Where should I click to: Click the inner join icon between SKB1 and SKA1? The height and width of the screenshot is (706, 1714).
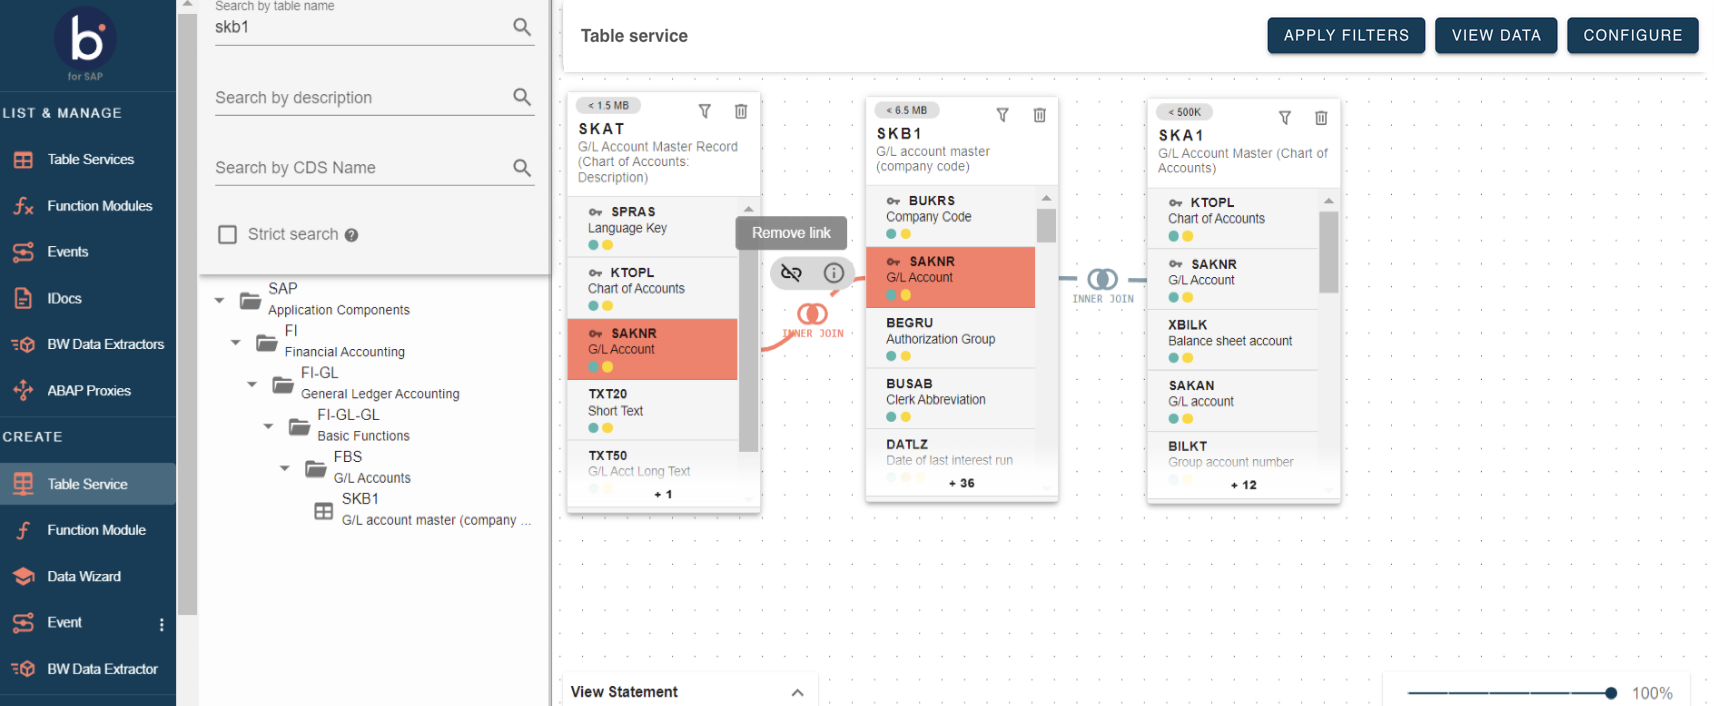click(1102, 279)
